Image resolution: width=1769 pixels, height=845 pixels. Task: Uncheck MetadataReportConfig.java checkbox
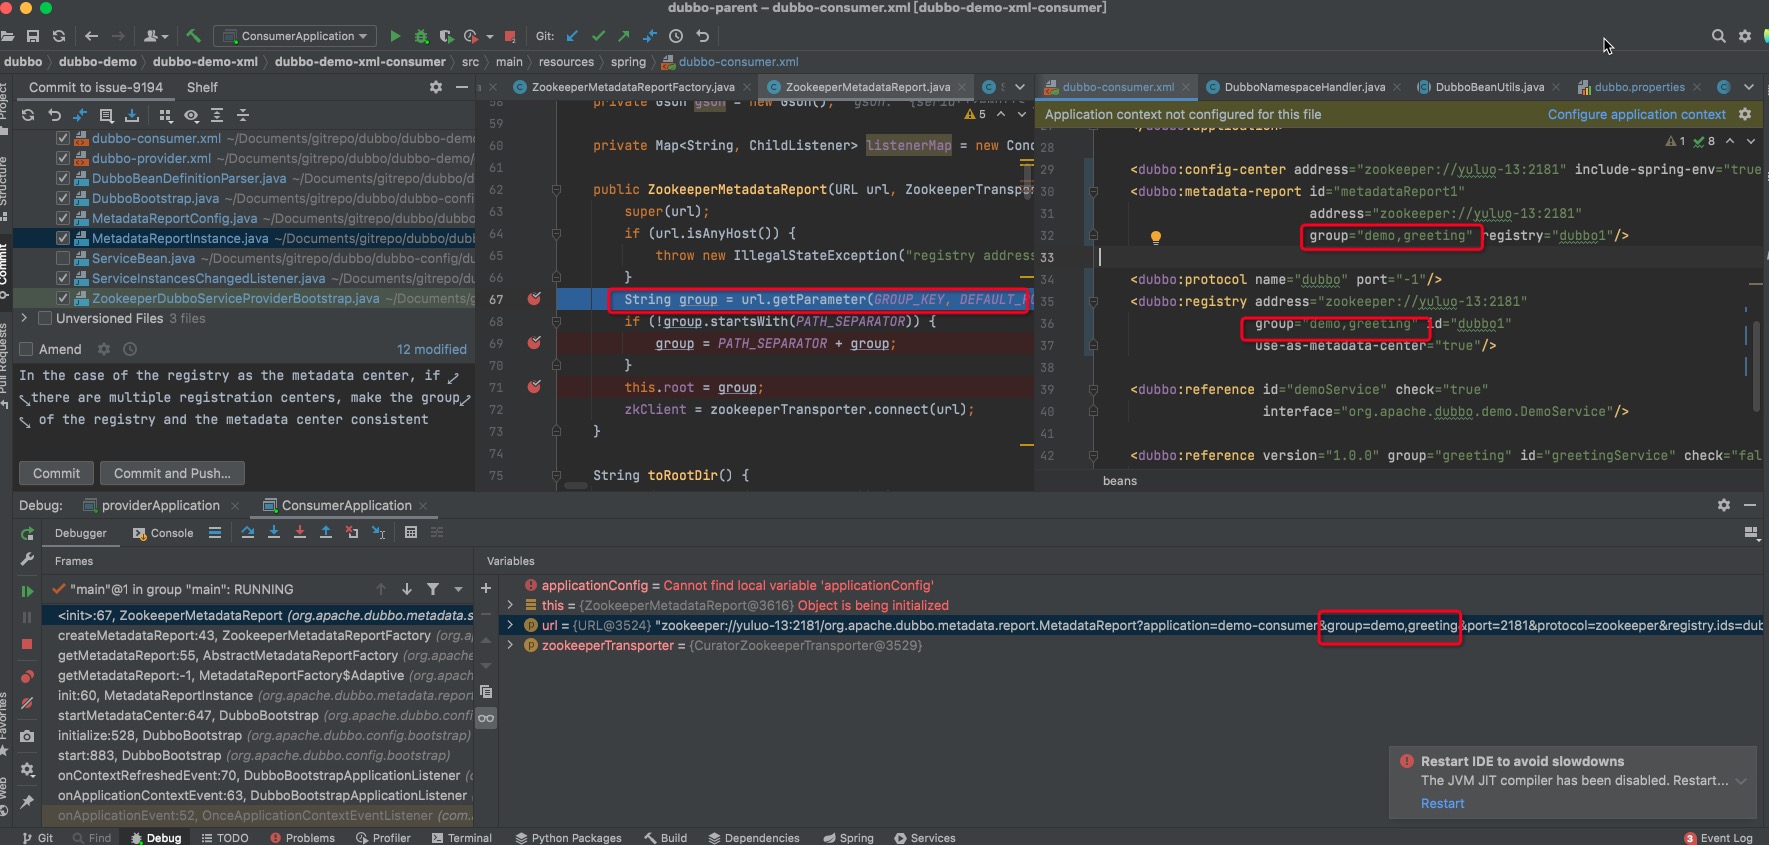pyautogui.click(x=63, y=218)
